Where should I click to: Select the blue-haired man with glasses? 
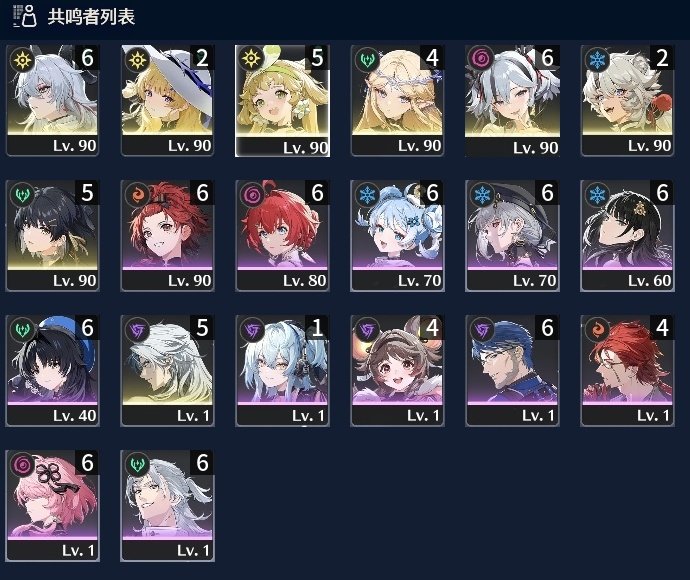click(x=512, y=371)
